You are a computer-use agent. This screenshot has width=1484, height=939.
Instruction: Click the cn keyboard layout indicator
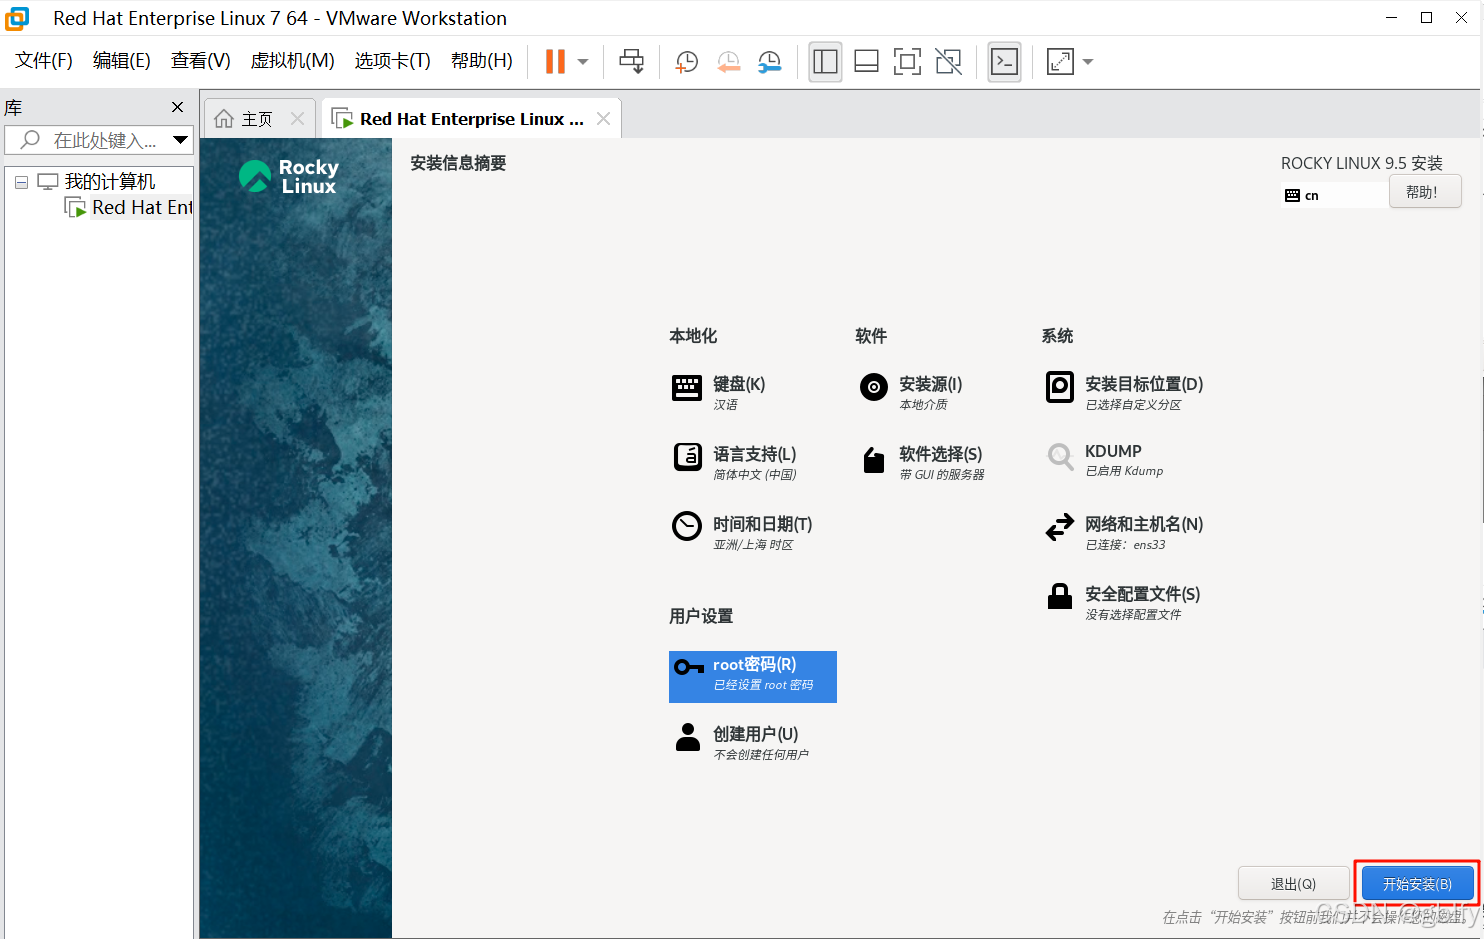pyautogui.click(x=1302, y=195)
